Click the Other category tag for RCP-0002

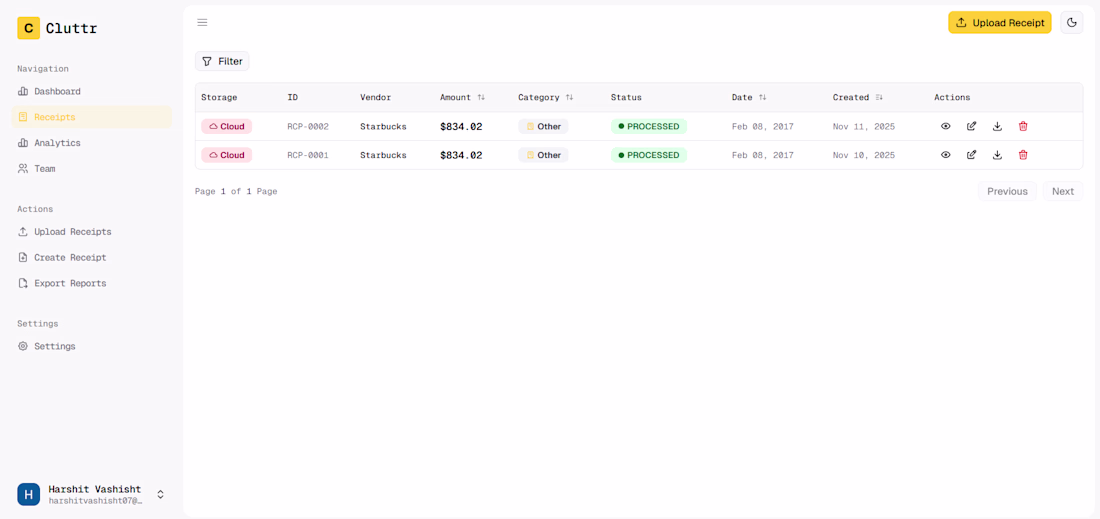(543, 126)
